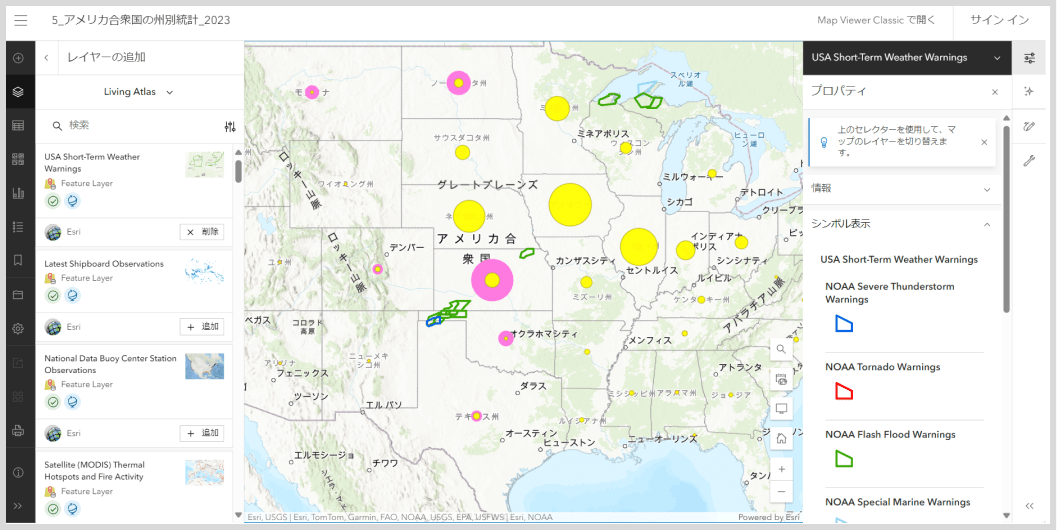Open the Legend list icon in sidebar
The width and height of the screenshot is (1057, 530).
[18, 227]
